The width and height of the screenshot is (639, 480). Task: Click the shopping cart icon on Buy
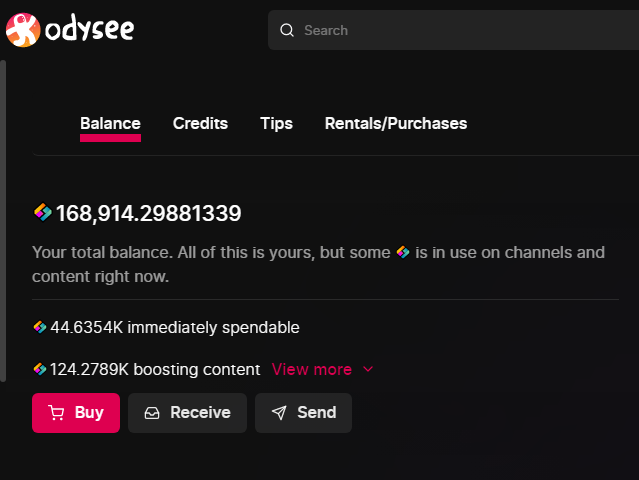point(56,413)
